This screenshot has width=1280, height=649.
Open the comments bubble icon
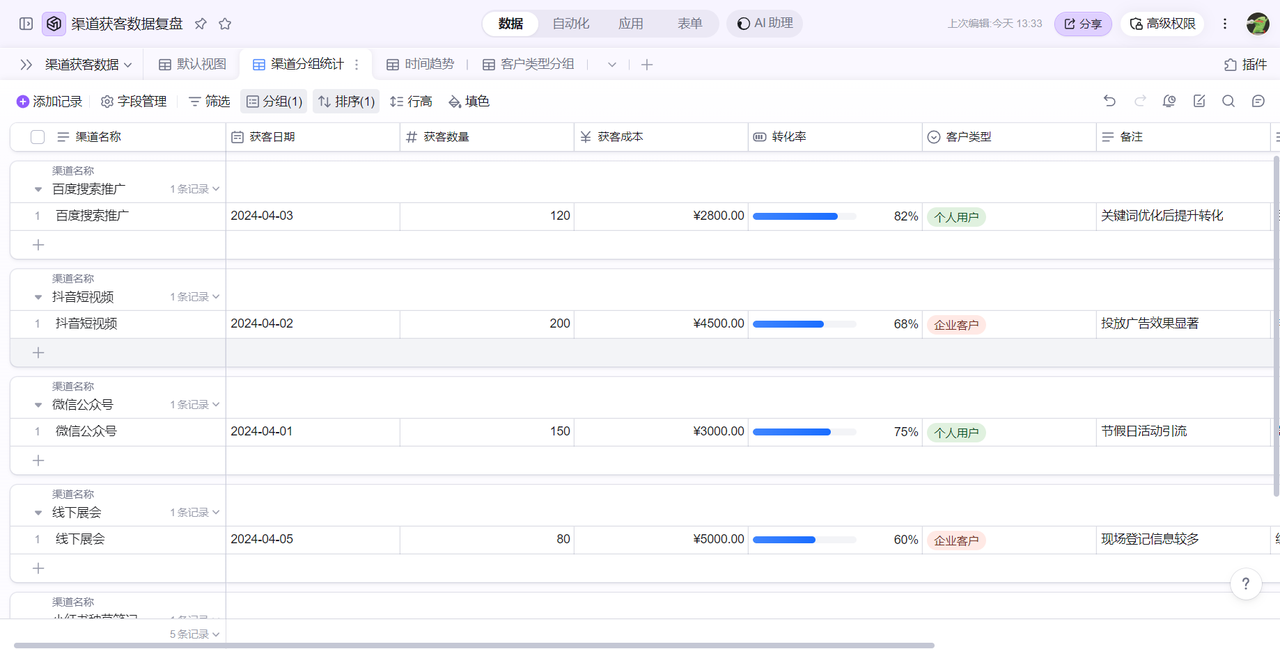(x=1259, y=101)
